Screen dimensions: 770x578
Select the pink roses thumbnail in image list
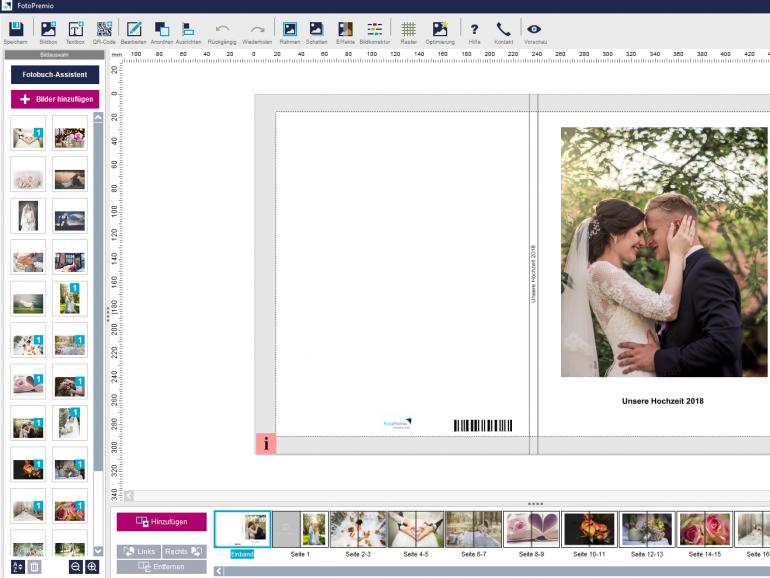pyautogui.click(x=70, y=506)
